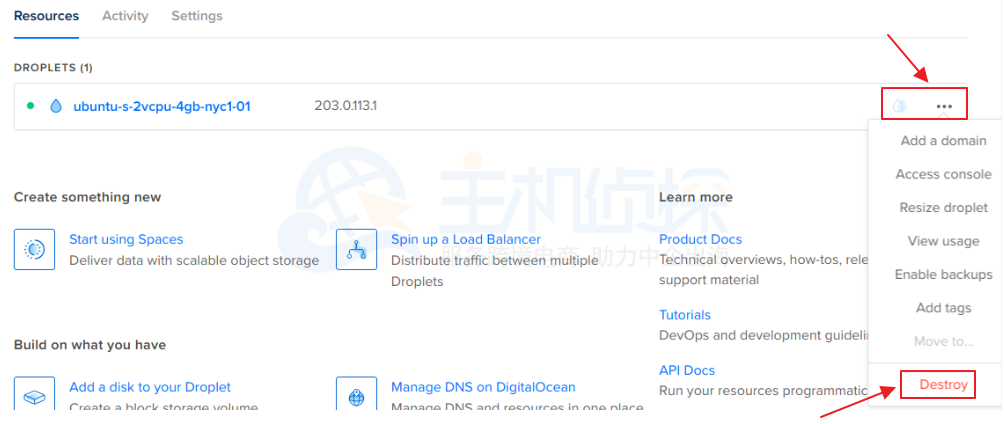The height and width of the screenshot is (424, 1004).
Task: Select Add tags menu item
Action: pos(943,308)
